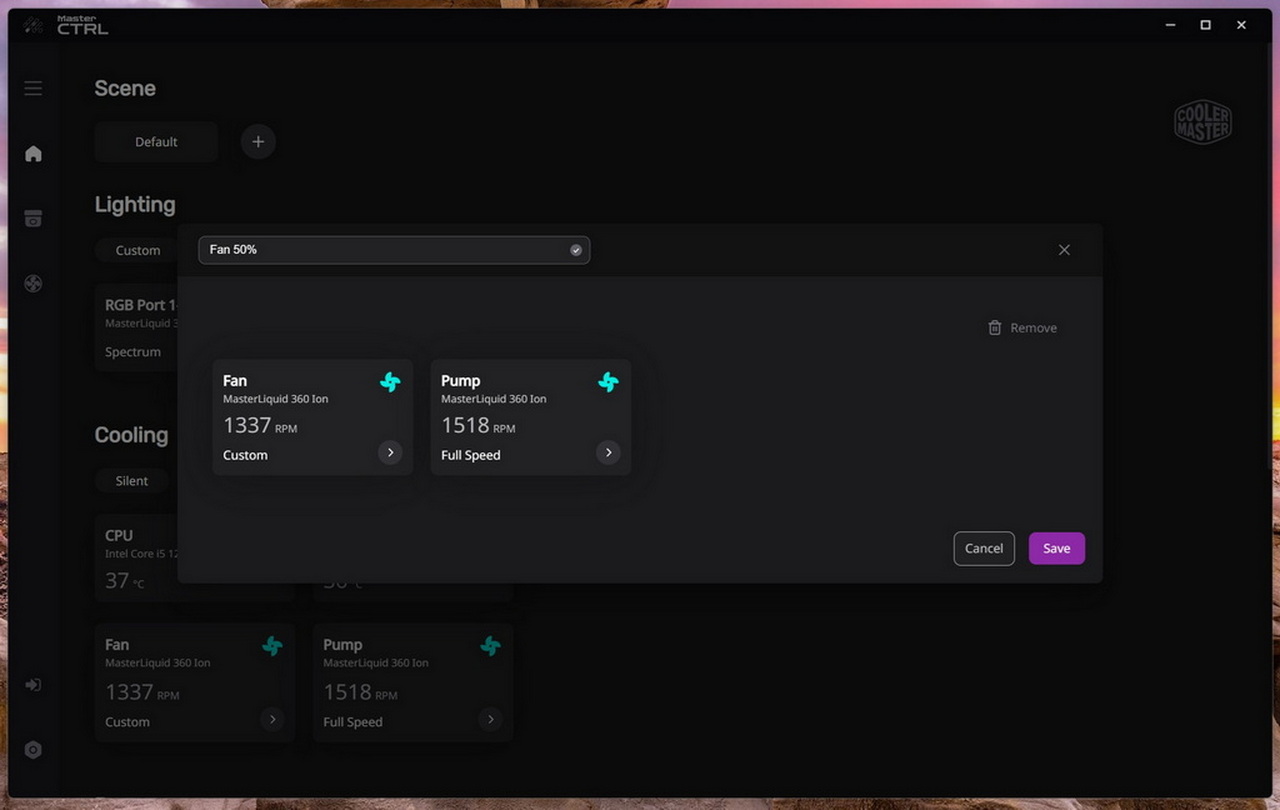The width and height of the screenshot is (1280, 810).
Task: Click background Pump card fan icon
Action: [x=490, y=647]
